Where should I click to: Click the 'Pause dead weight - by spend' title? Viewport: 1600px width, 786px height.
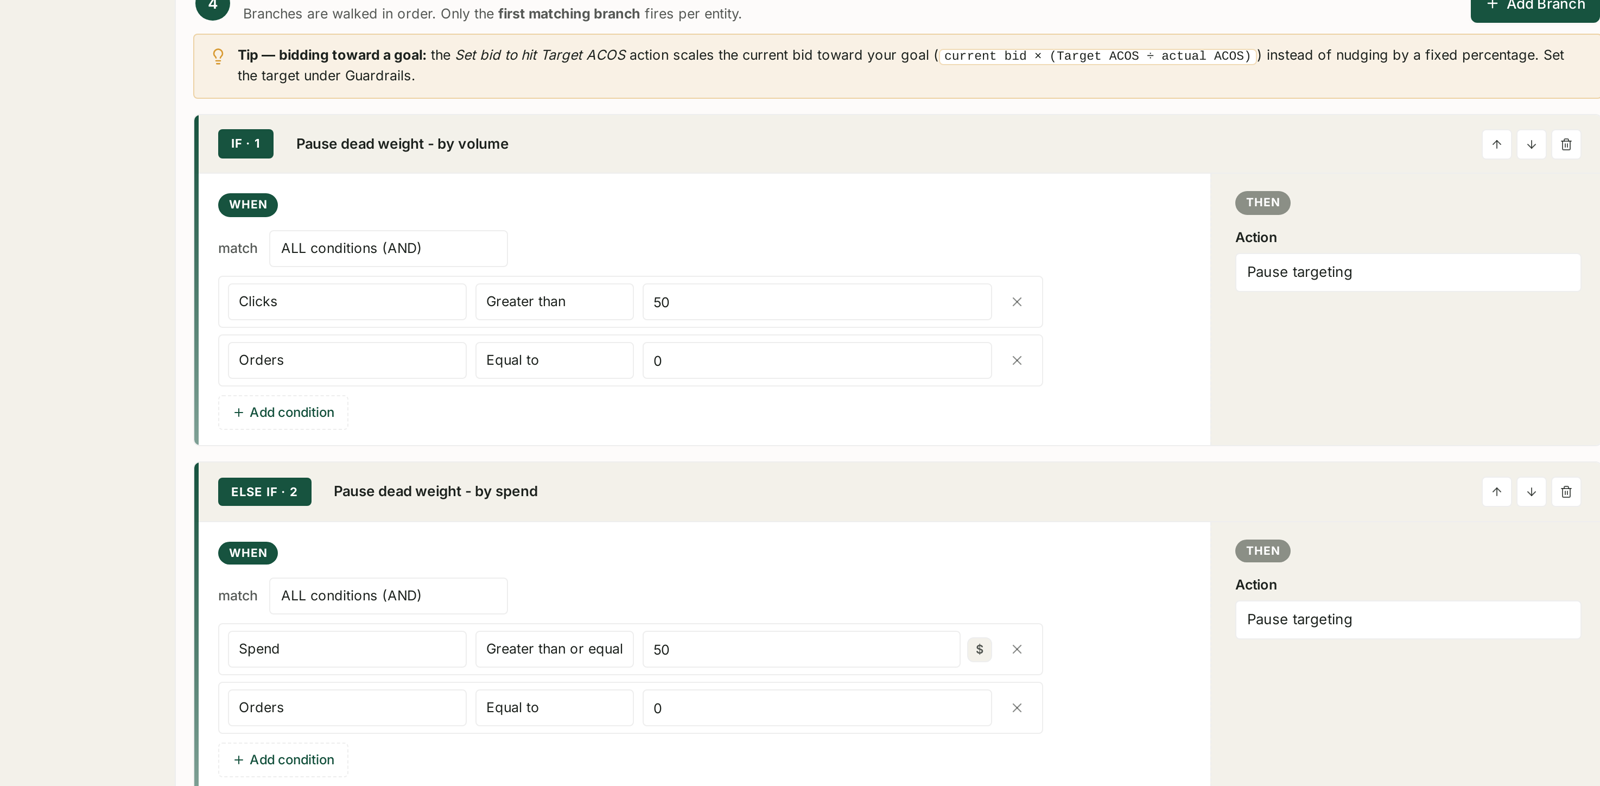pos(436,492)
